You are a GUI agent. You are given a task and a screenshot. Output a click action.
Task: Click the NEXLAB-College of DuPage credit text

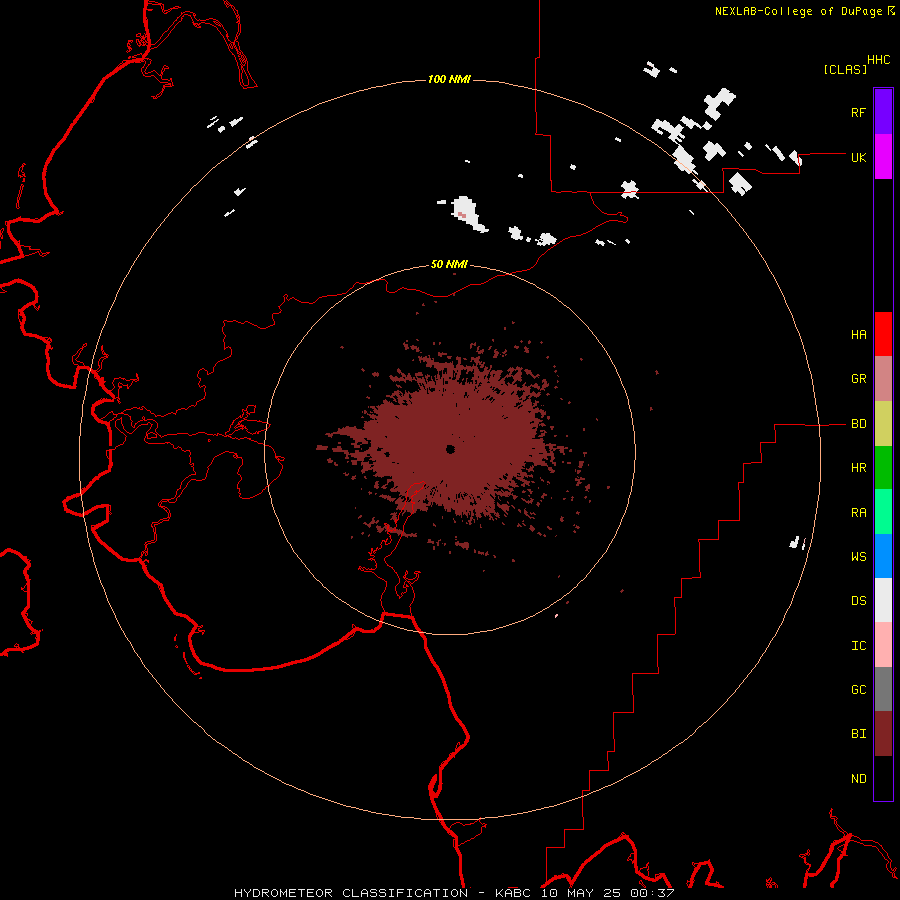(799, 11)
